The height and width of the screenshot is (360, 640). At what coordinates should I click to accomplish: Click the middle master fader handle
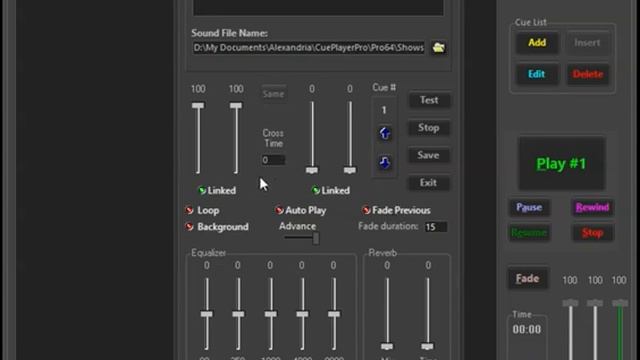pyautogui.click(x=595, y=303)
